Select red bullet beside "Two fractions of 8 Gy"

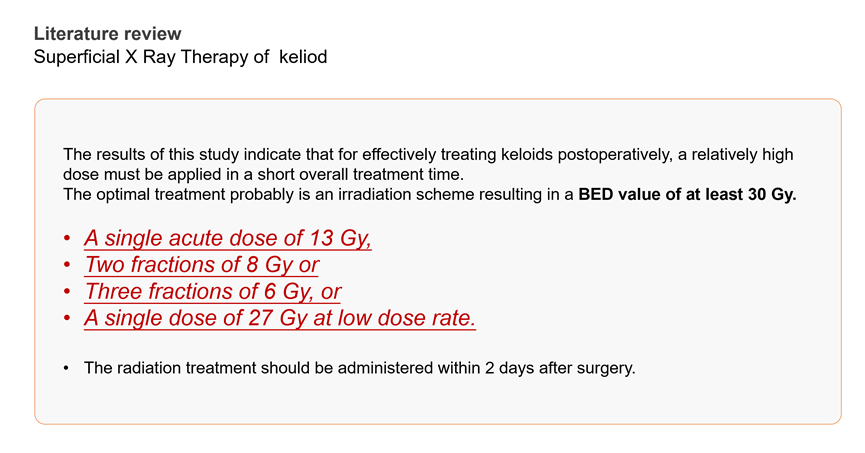(66, 266)
